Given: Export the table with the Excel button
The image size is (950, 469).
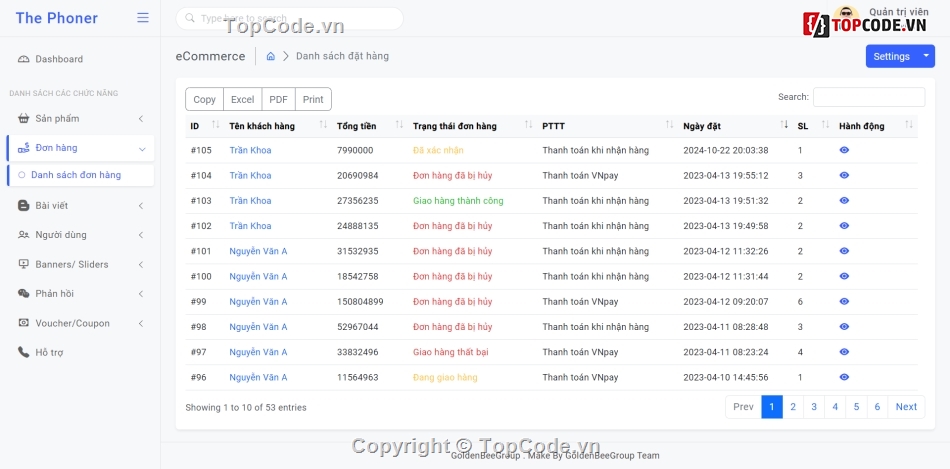Looking at the screenshot, I should [243, 99].
